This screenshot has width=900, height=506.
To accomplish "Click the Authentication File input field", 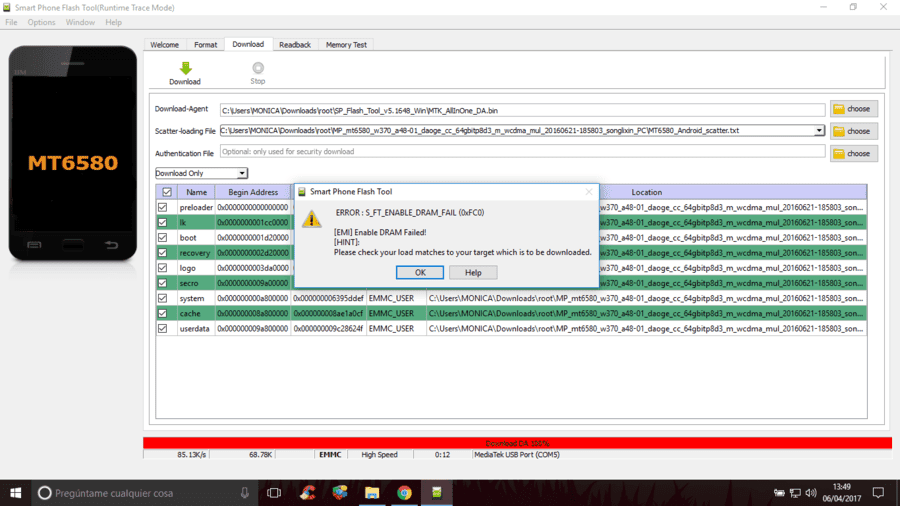I will click(x=522, y=151).
